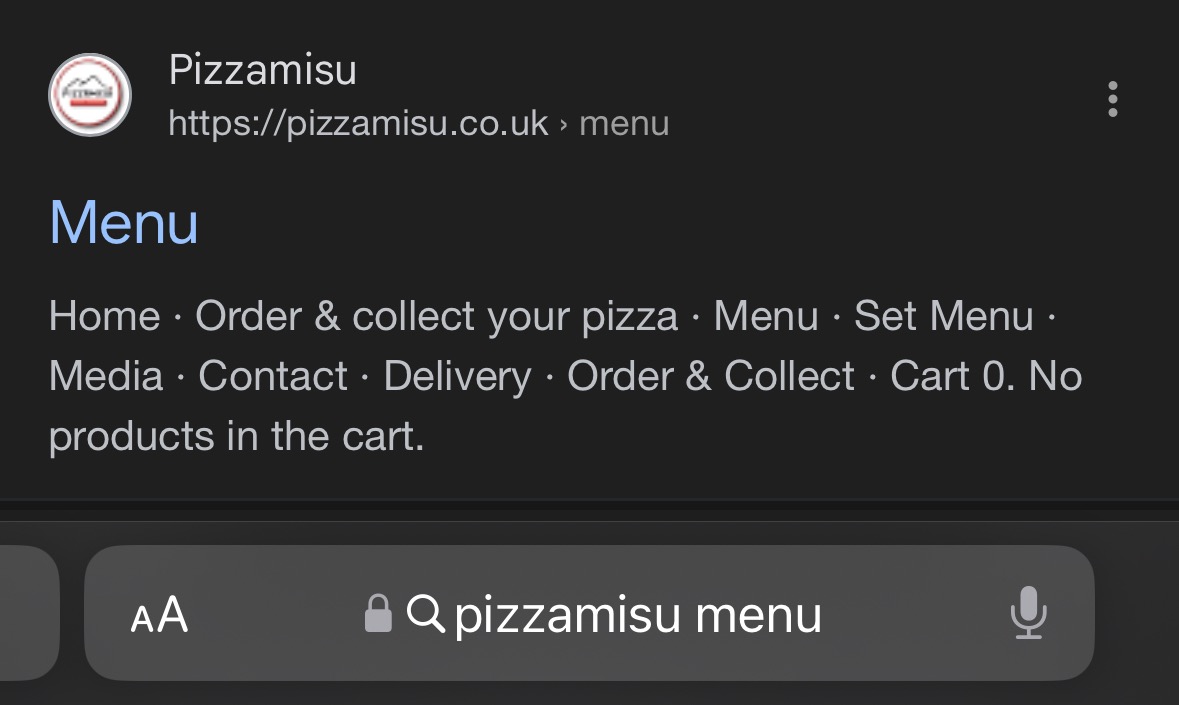Tap the pizzamisu.co.uk URL
This screenshot has height=705, width=1179.
[x=355, y=122]
